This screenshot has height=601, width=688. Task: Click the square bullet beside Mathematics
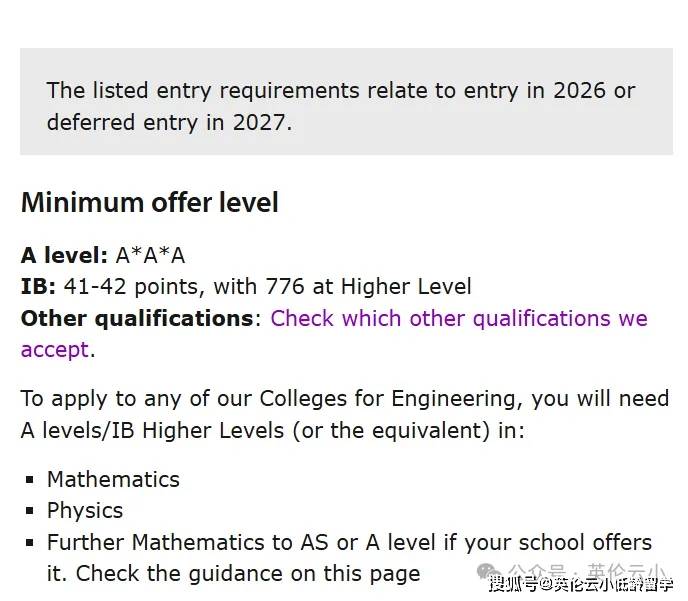(31, 480)
